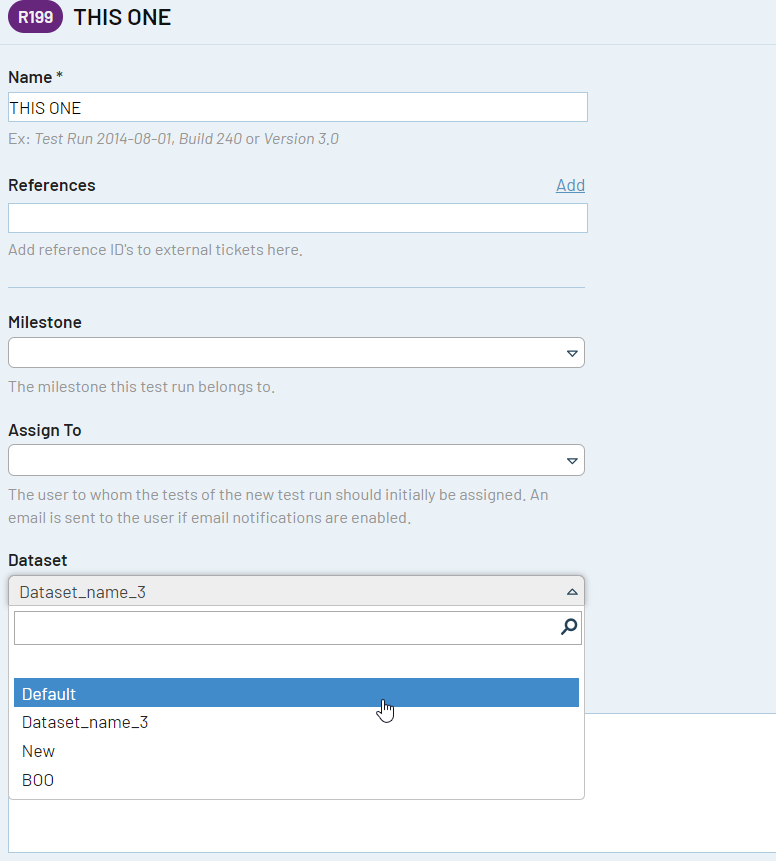Click the magnifier icon in dataset search
The image size is (776, 861).
coord(569,627)
